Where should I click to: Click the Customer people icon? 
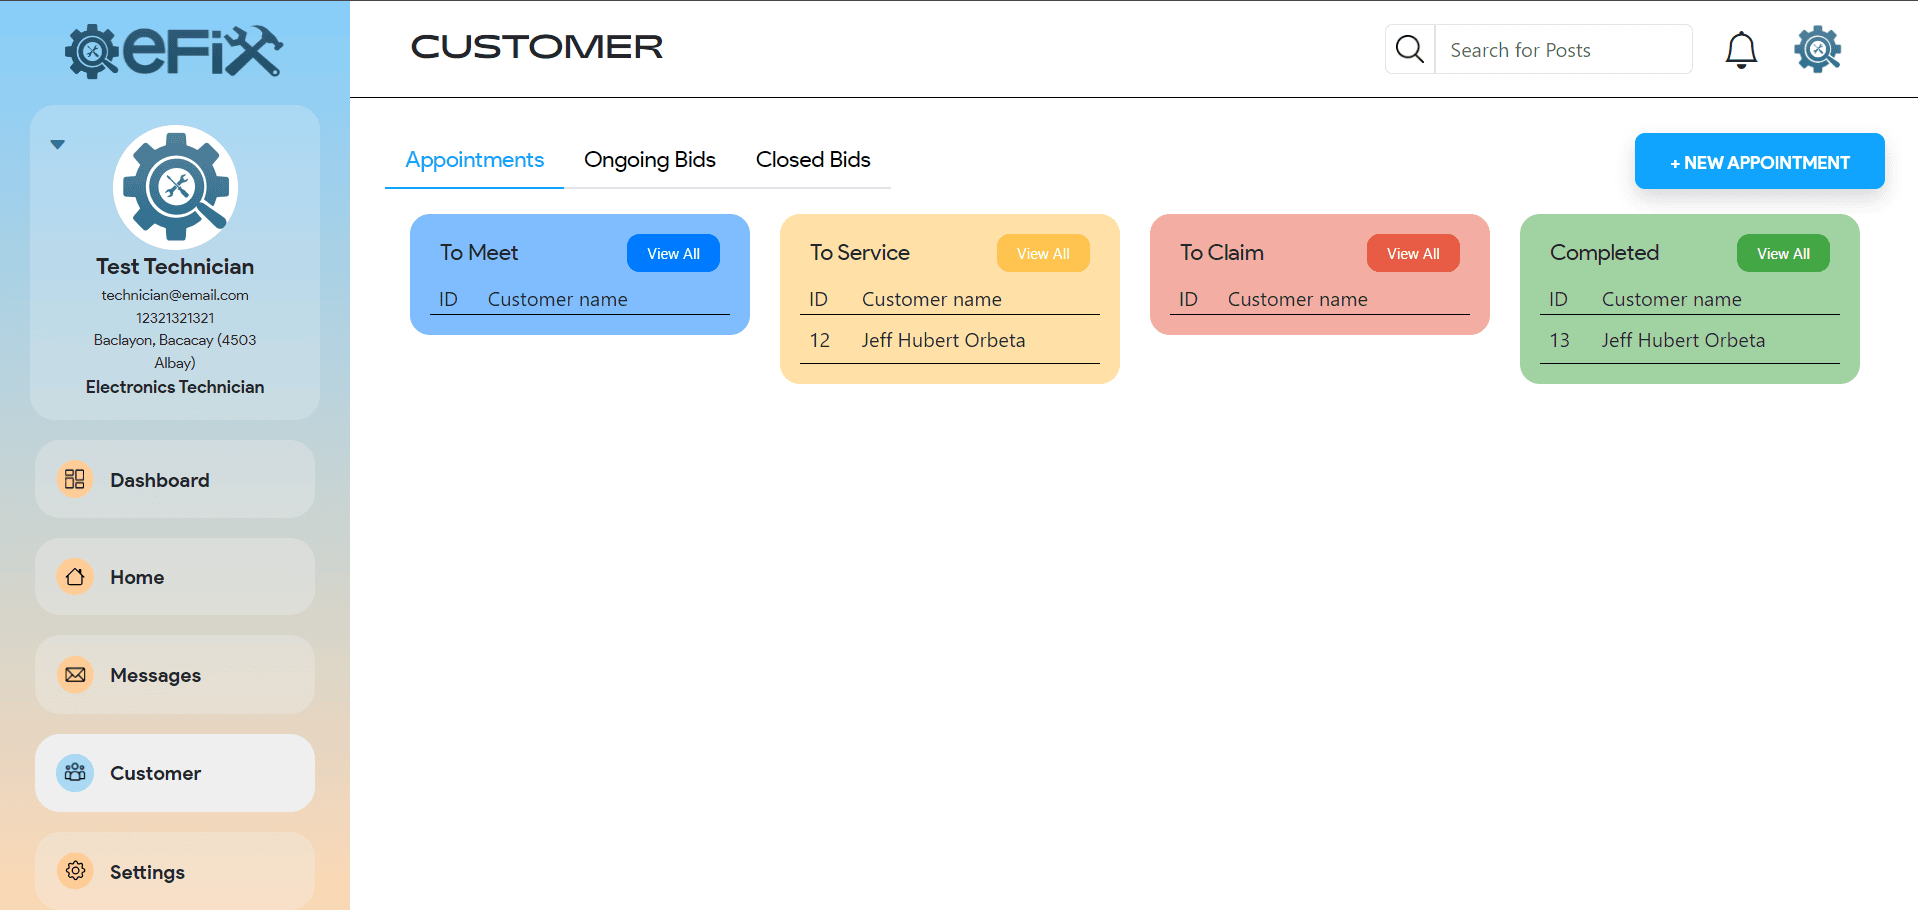tap(75, 773)
